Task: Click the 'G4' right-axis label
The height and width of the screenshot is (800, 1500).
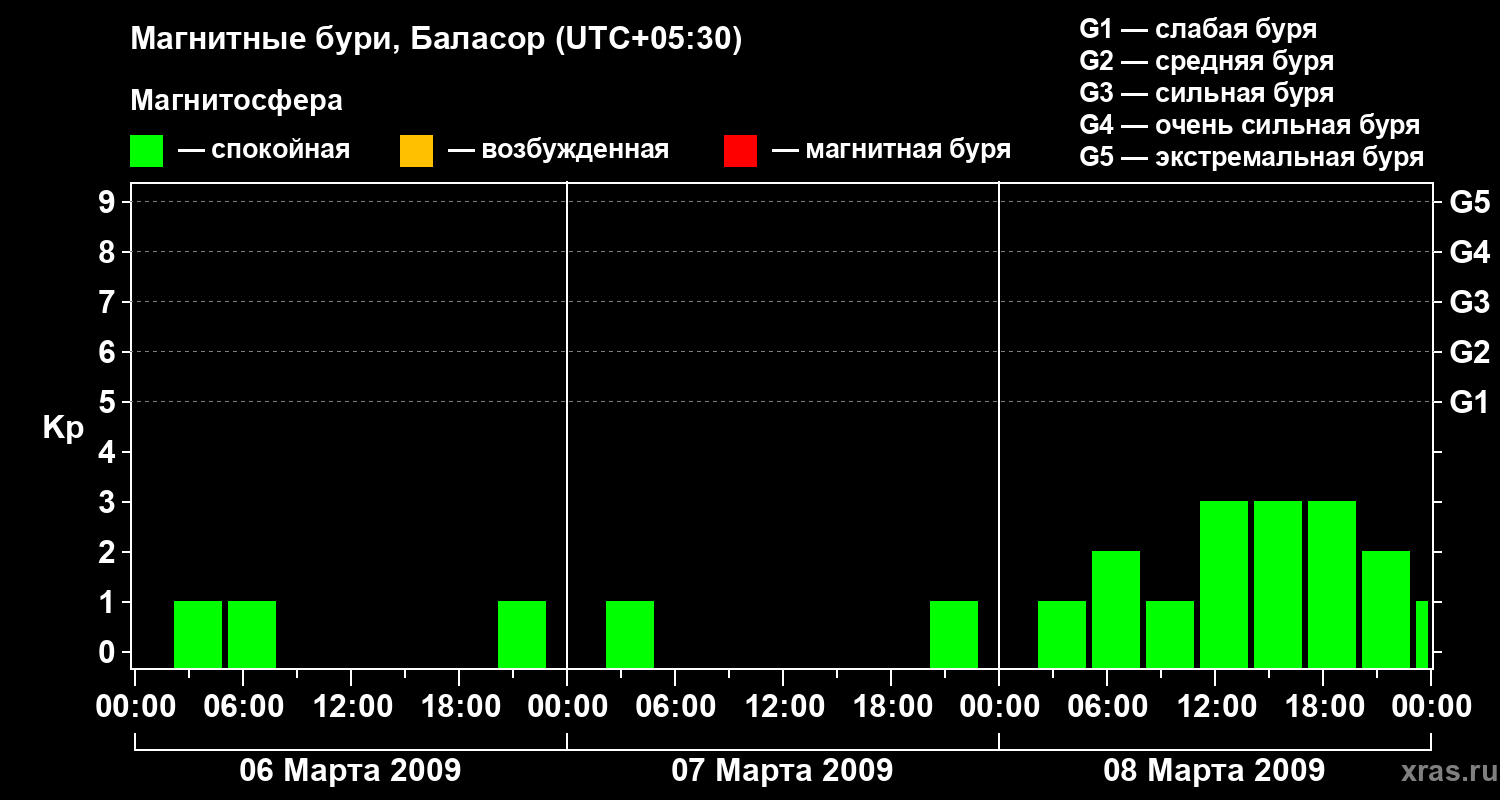Action: click(1470, 252)
